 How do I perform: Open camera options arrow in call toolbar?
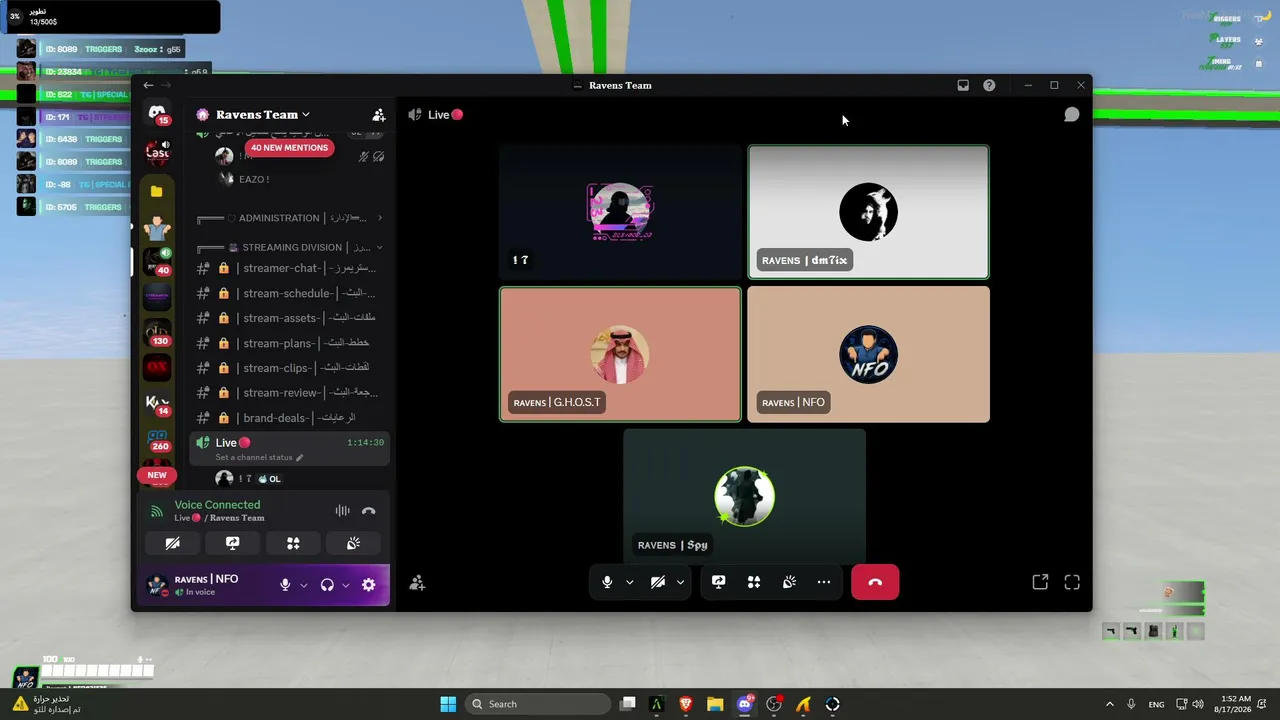tap(681, 582)
